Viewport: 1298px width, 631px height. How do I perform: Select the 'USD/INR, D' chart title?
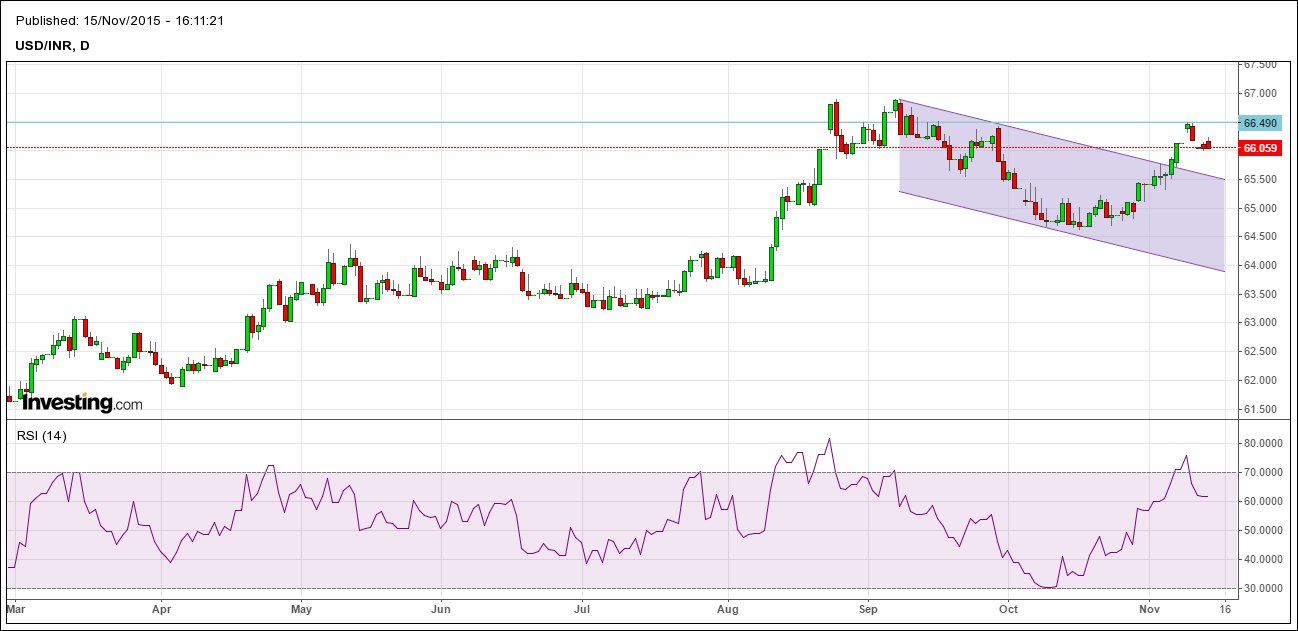[x=52, y=45]
